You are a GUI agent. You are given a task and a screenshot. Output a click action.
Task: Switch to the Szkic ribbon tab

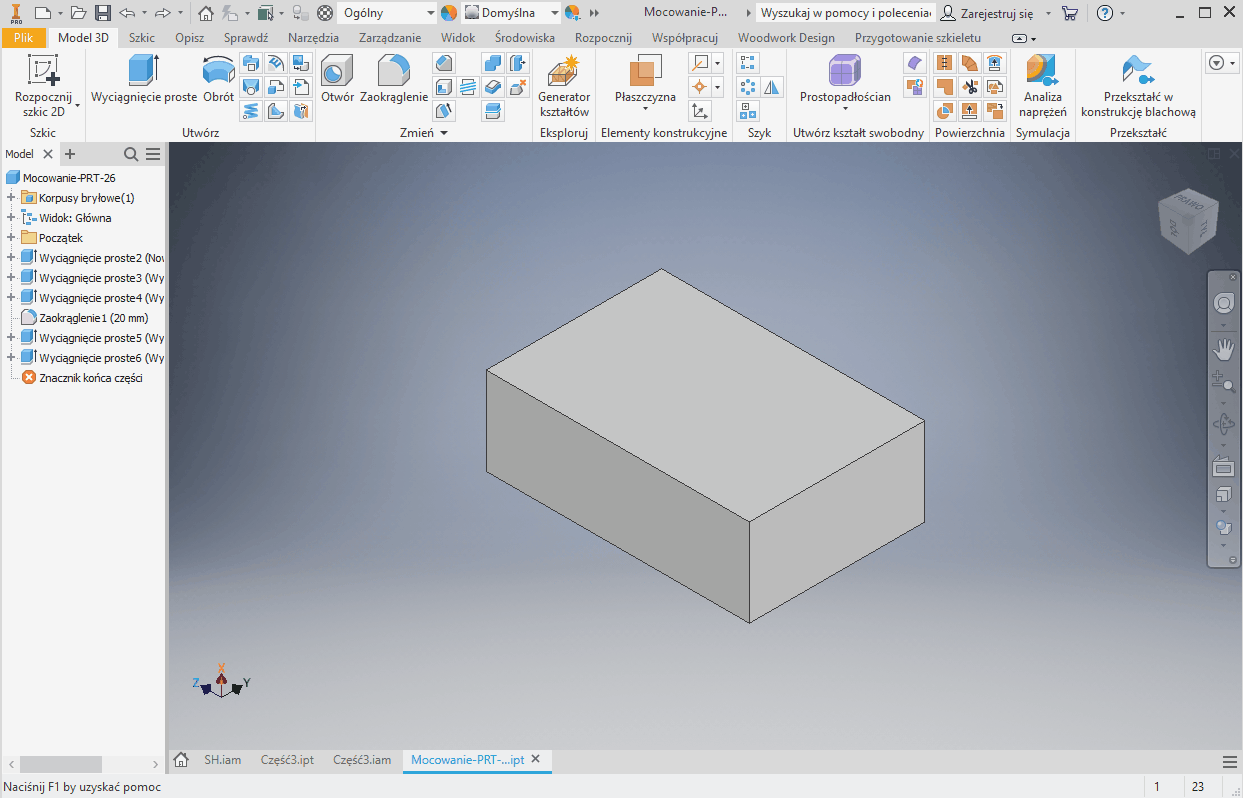(x=141, y=38)
